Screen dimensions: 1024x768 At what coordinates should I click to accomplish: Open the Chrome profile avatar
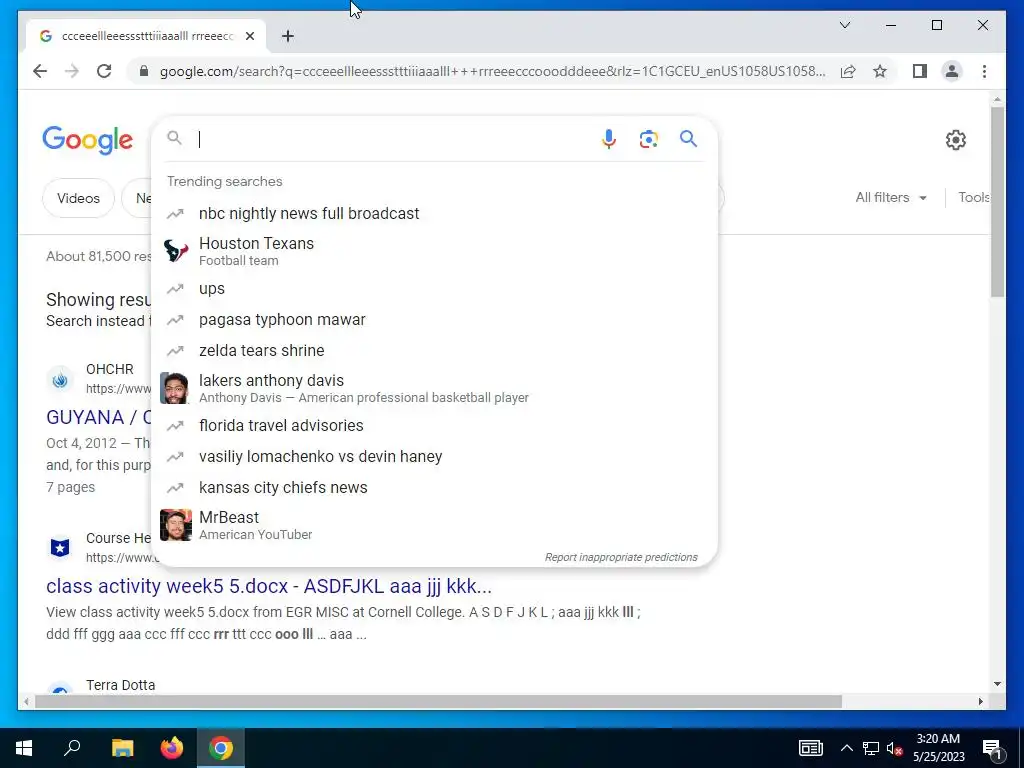coord(952,71)
